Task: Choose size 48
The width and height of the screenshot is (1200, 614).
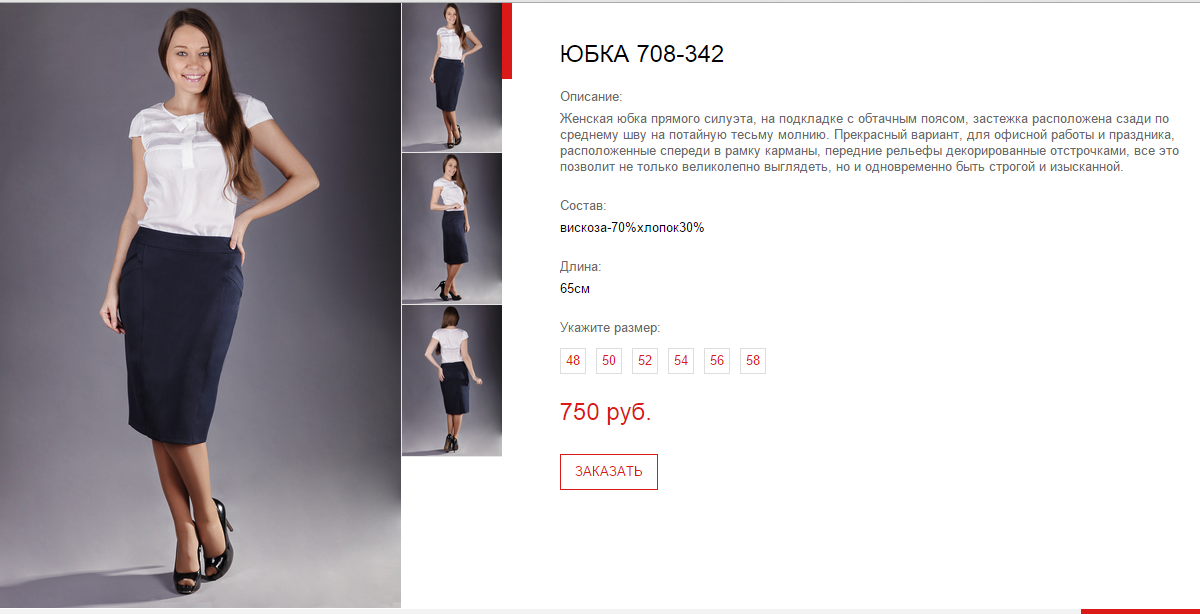Action: coord(573,361)
